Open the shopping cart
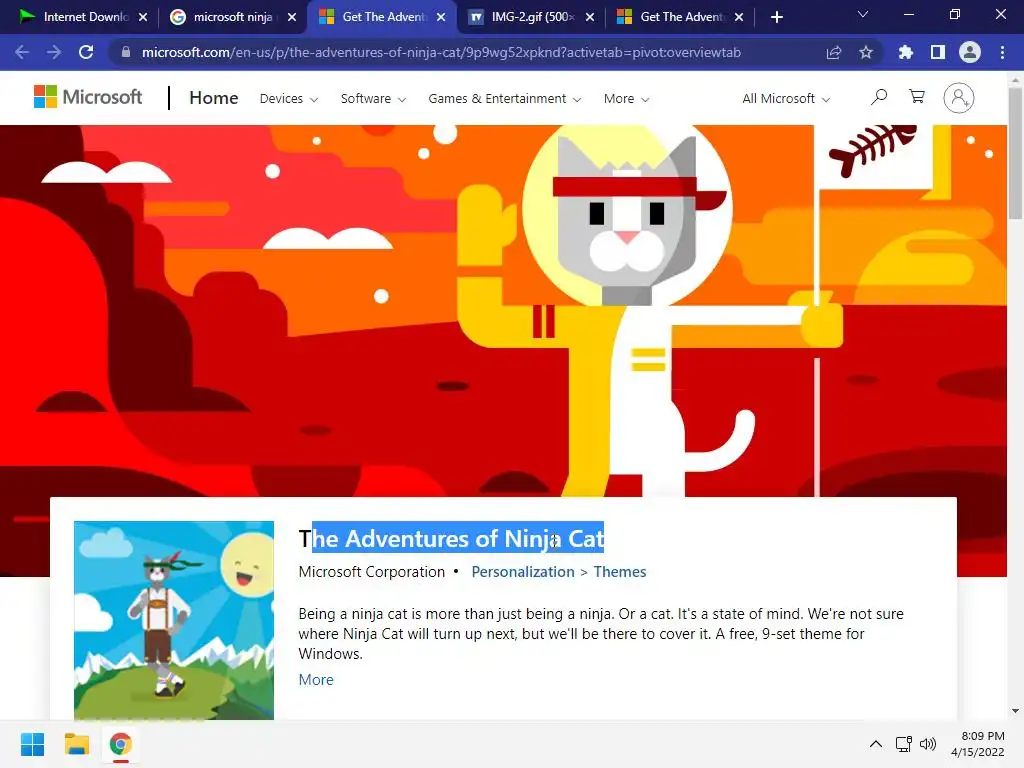The image size is (1024, 768). 917,97
